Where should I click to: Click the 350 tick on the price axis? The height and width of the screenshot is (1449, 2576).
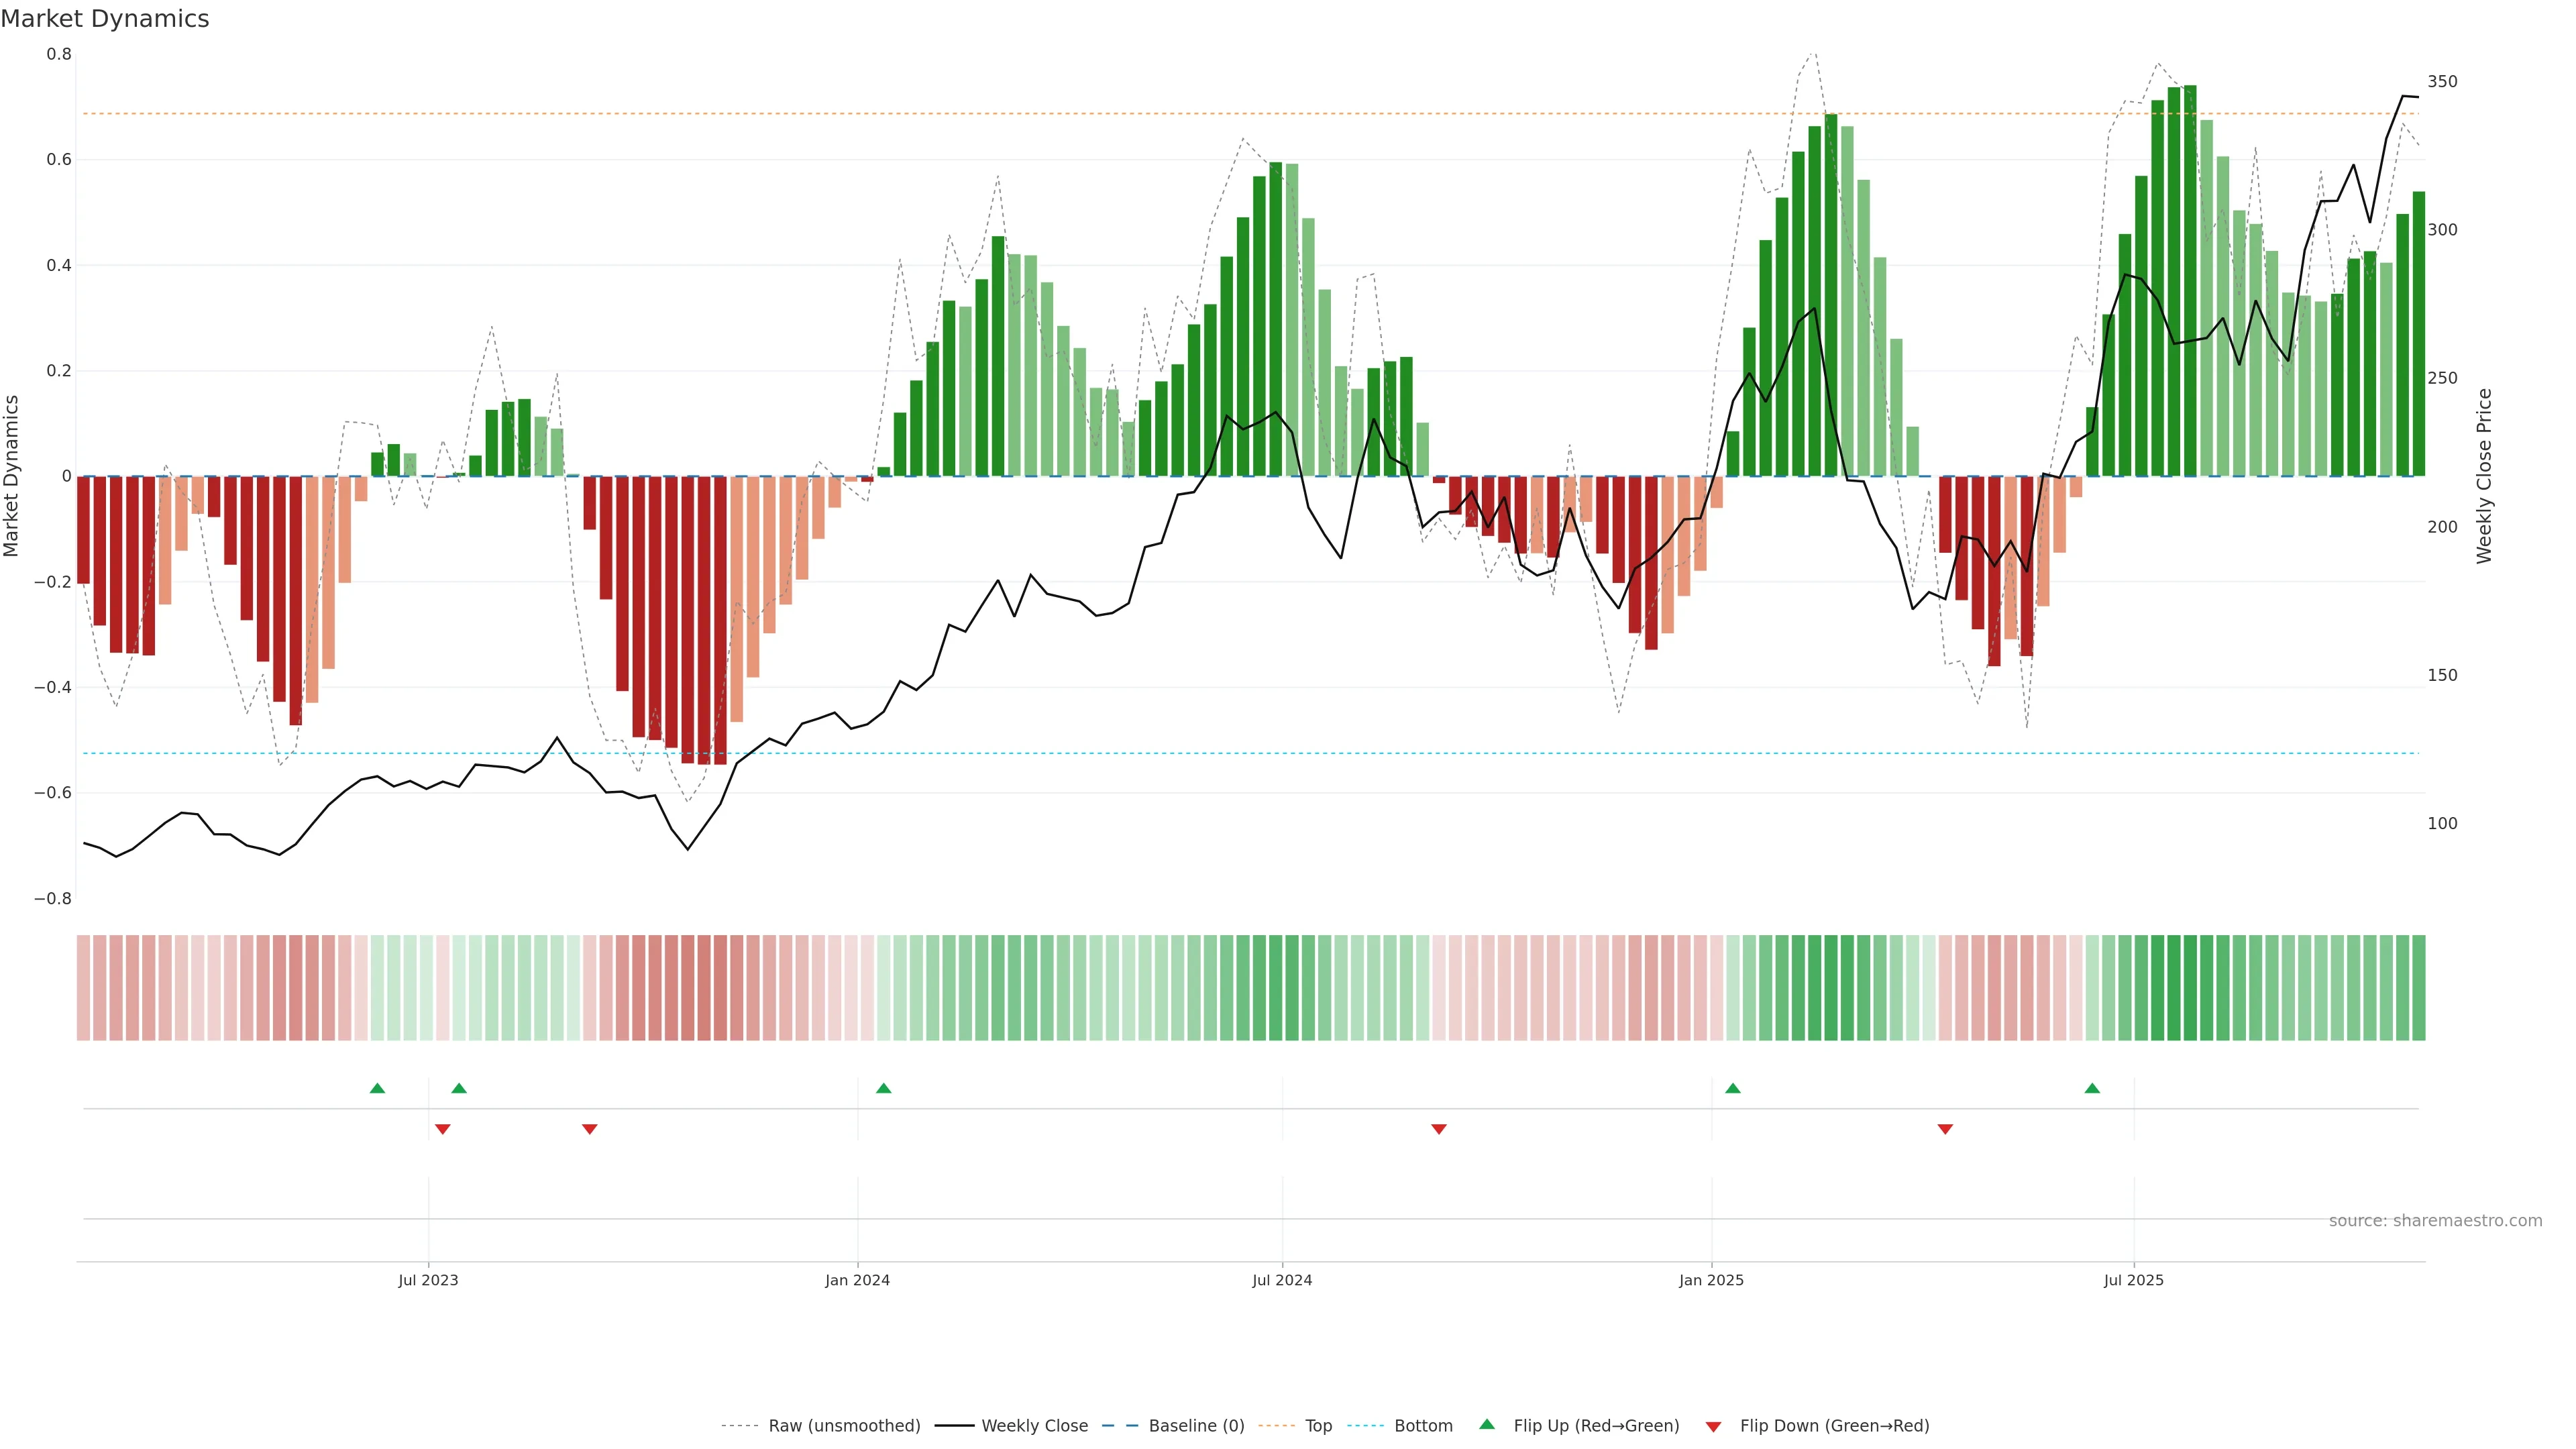tap(2442, 82)
